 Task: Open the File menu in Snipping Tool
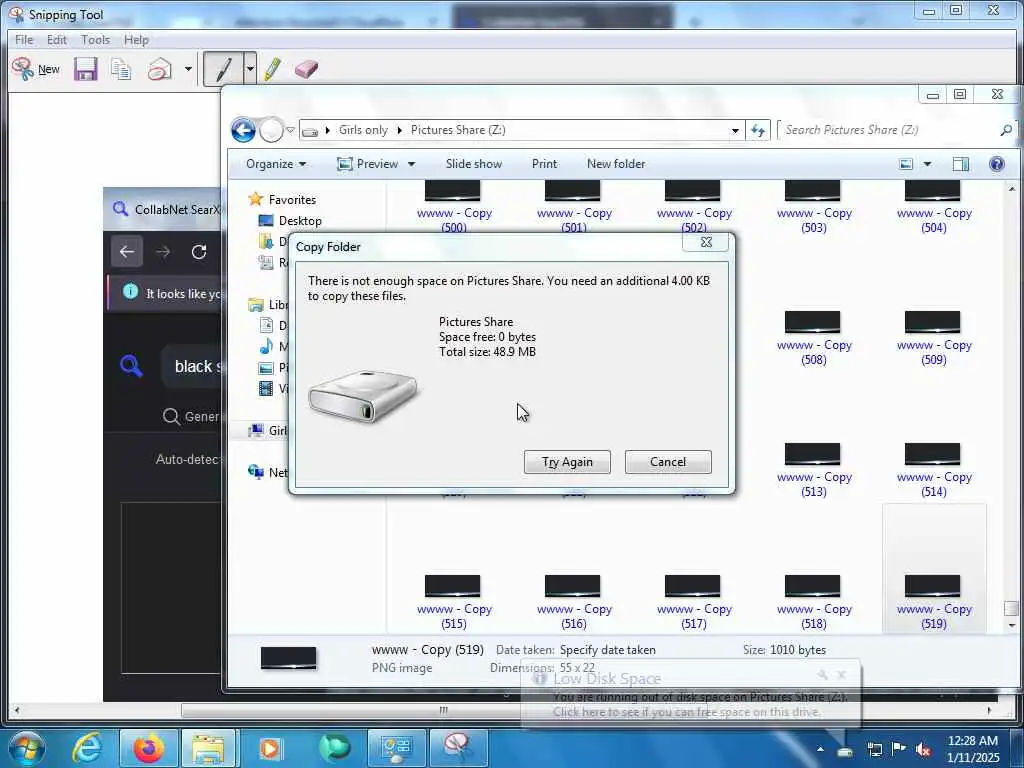click(x=24, y=40)
